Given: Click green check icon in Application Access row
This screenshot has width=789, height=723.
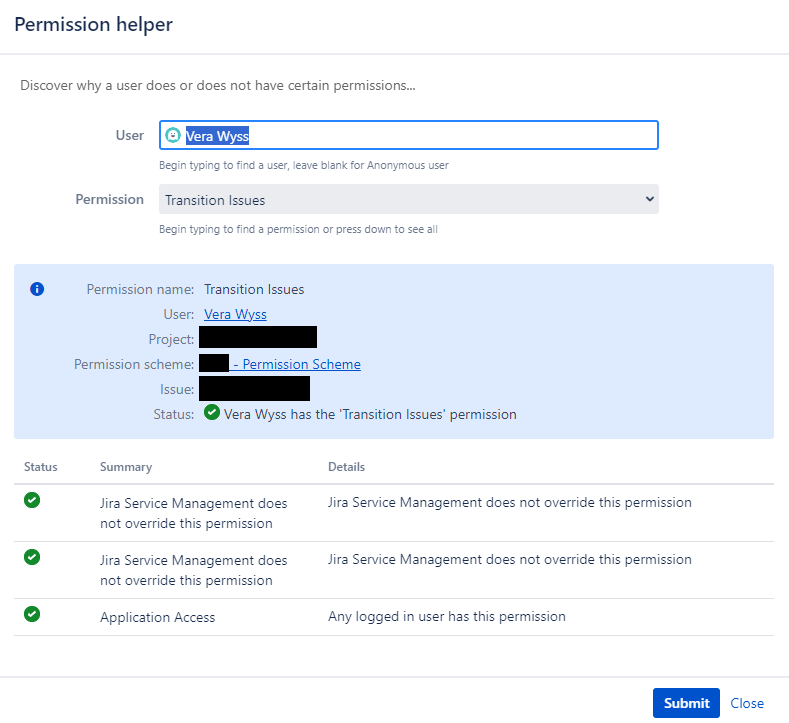Looking at the screenshot, I should coord(32,614).
